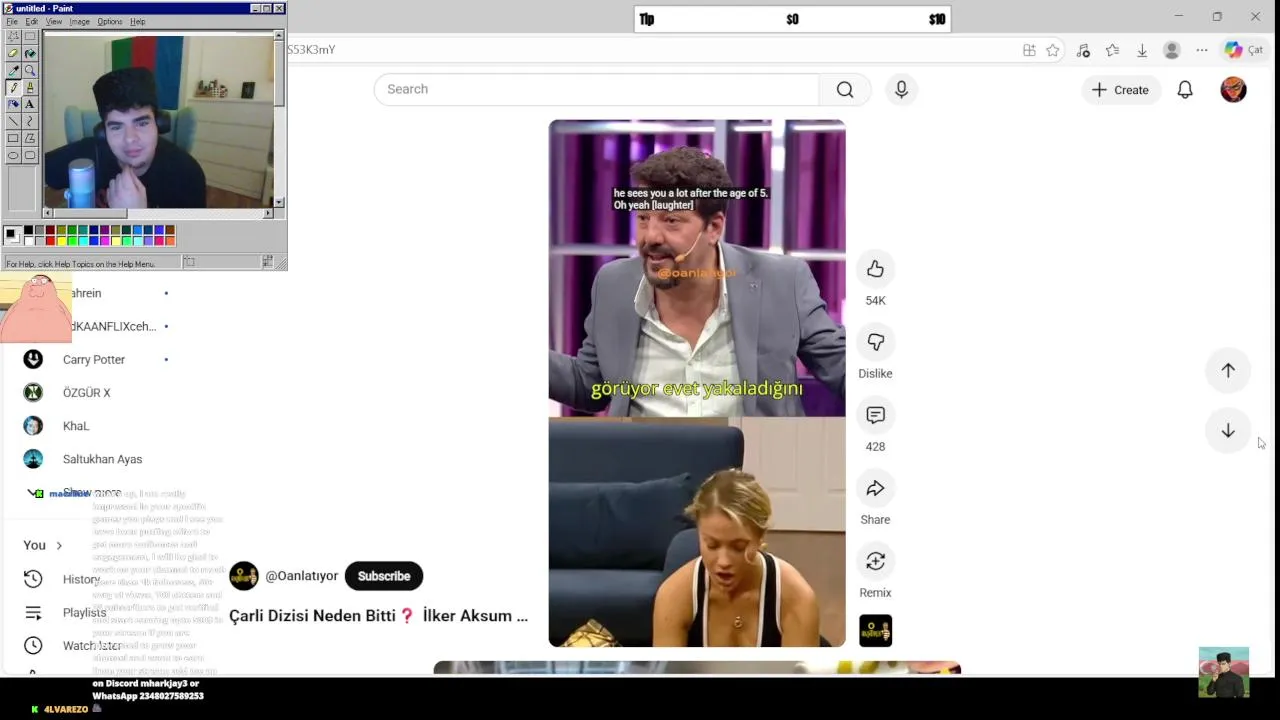Click the Dislike thumbs down icon
This screenshot has width=1280, height=720.
point(875,342)
